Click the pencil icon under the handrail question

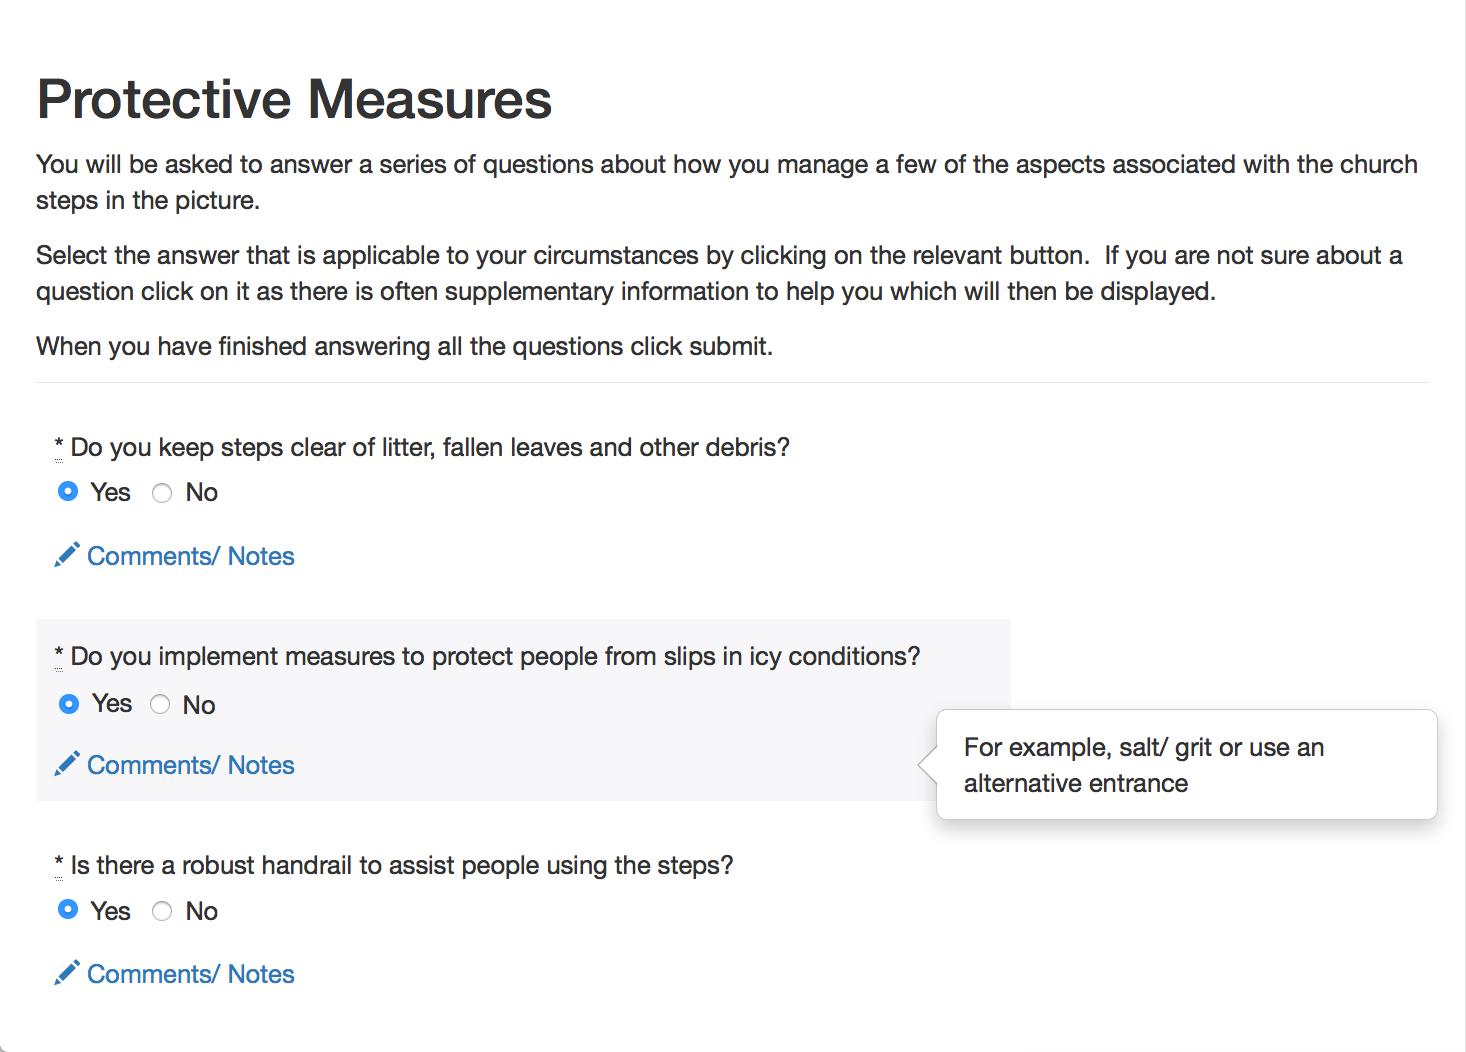(67, 973)
